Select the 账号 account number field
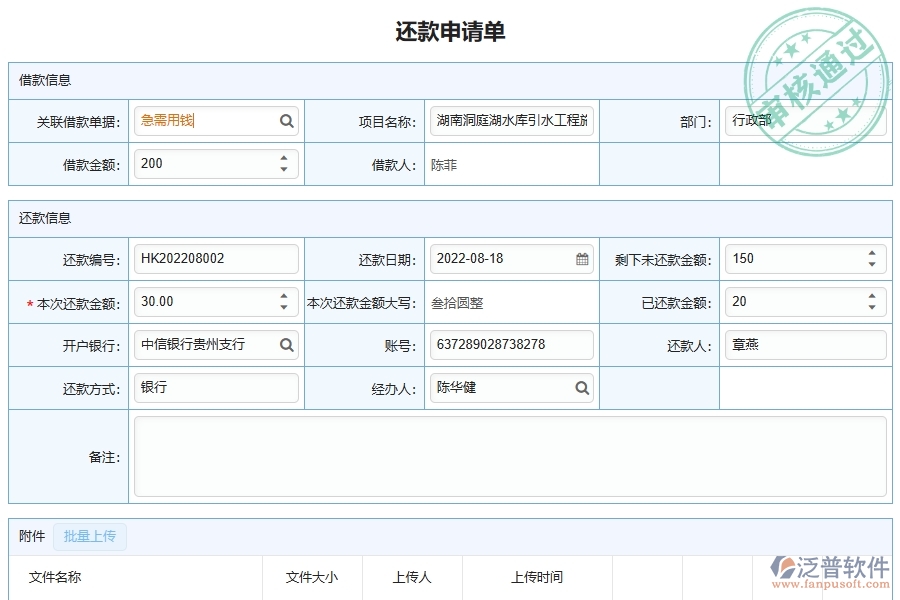The width and height of the screenshot is (900, 600). 512,344
